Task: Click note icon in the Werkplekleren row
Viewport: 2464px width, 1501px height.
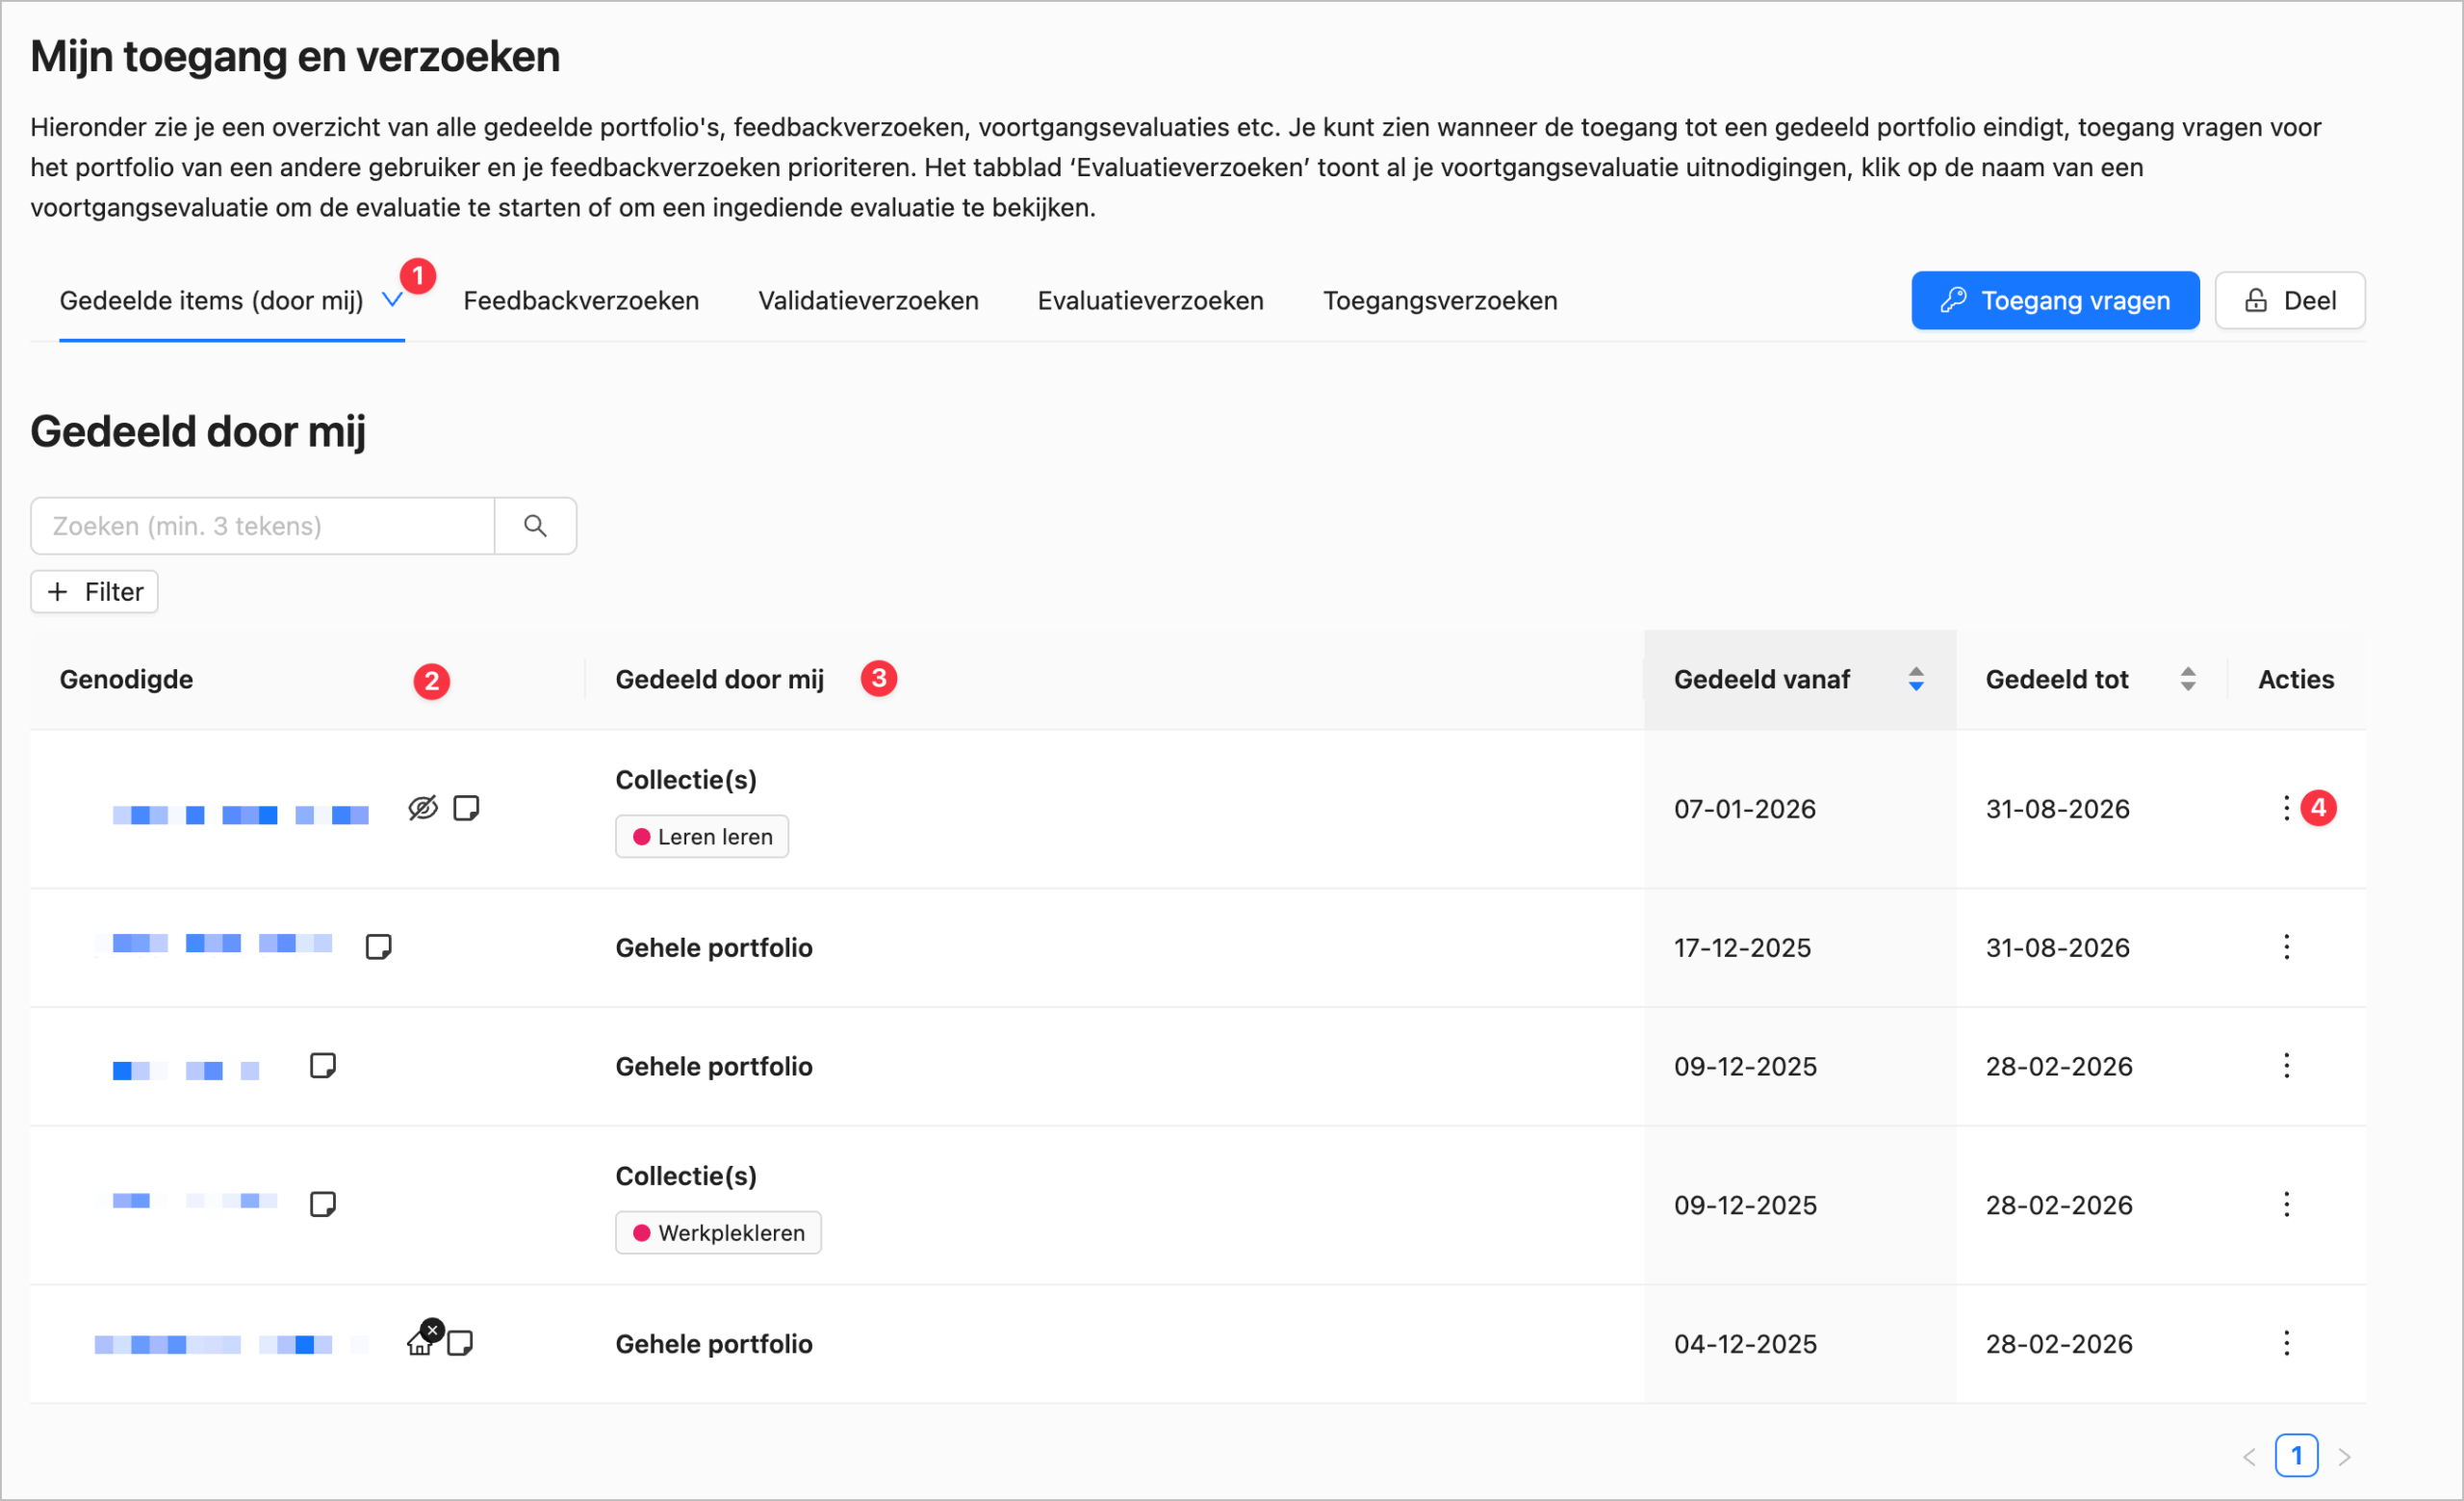Action: pos(322,1204)
